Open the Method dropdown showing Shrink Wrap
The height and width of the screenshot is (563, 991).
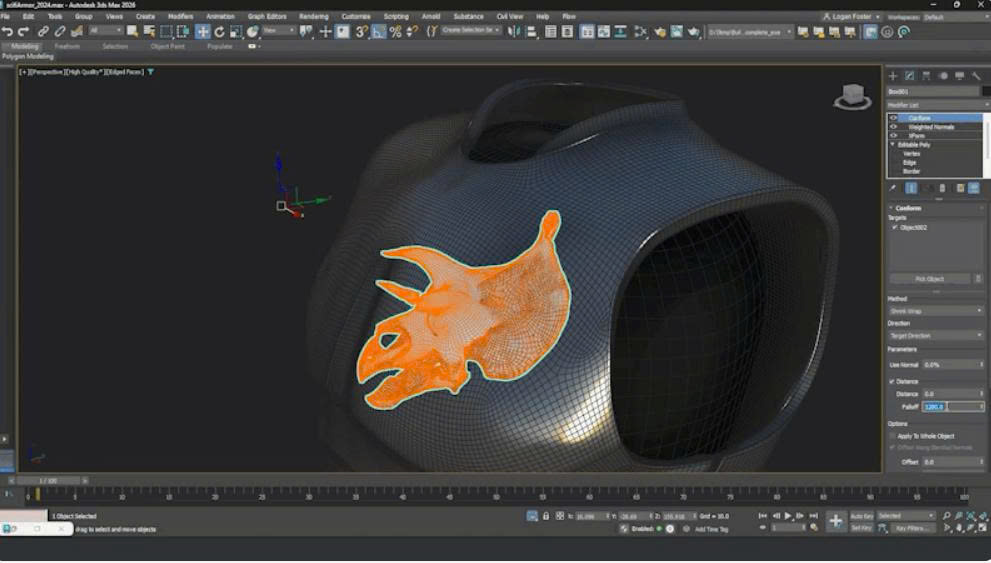pyautogui.click(x=936, y=311)
